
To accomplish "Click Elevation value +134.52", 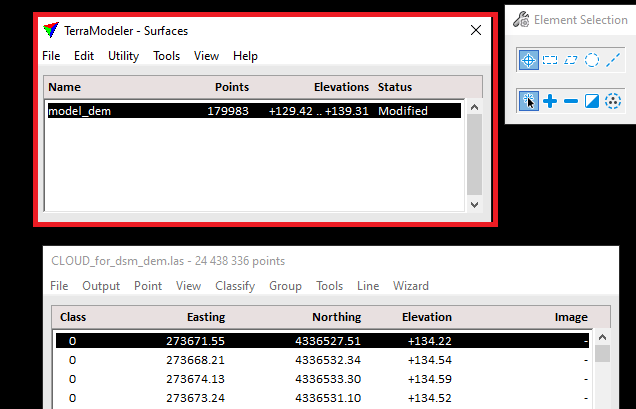I will coord(430,398).
